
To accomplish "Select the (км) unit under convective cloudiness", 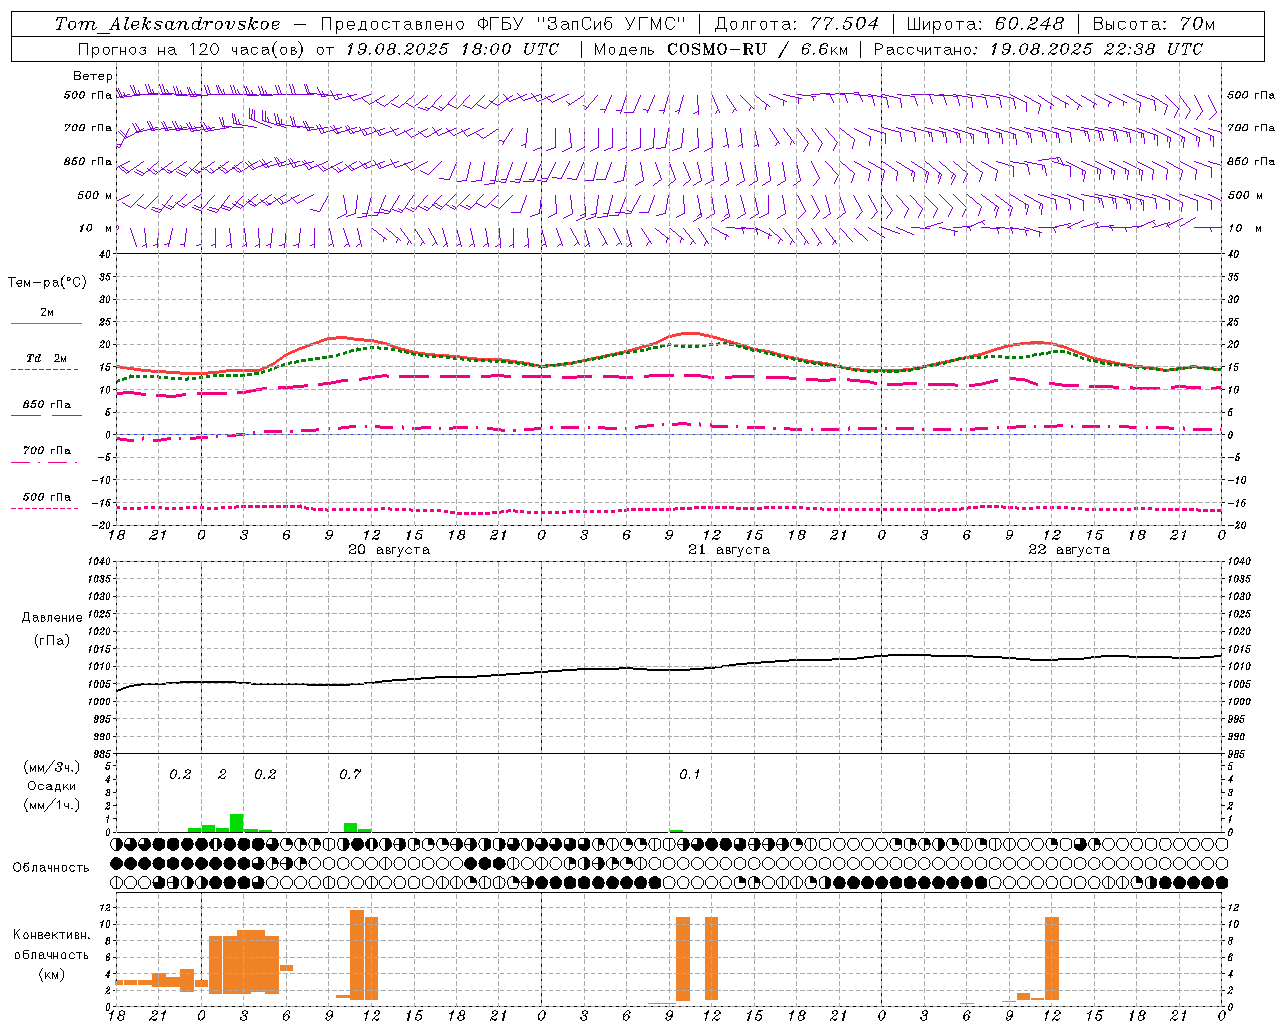I will pyautogui.click(x=52, y=974).
